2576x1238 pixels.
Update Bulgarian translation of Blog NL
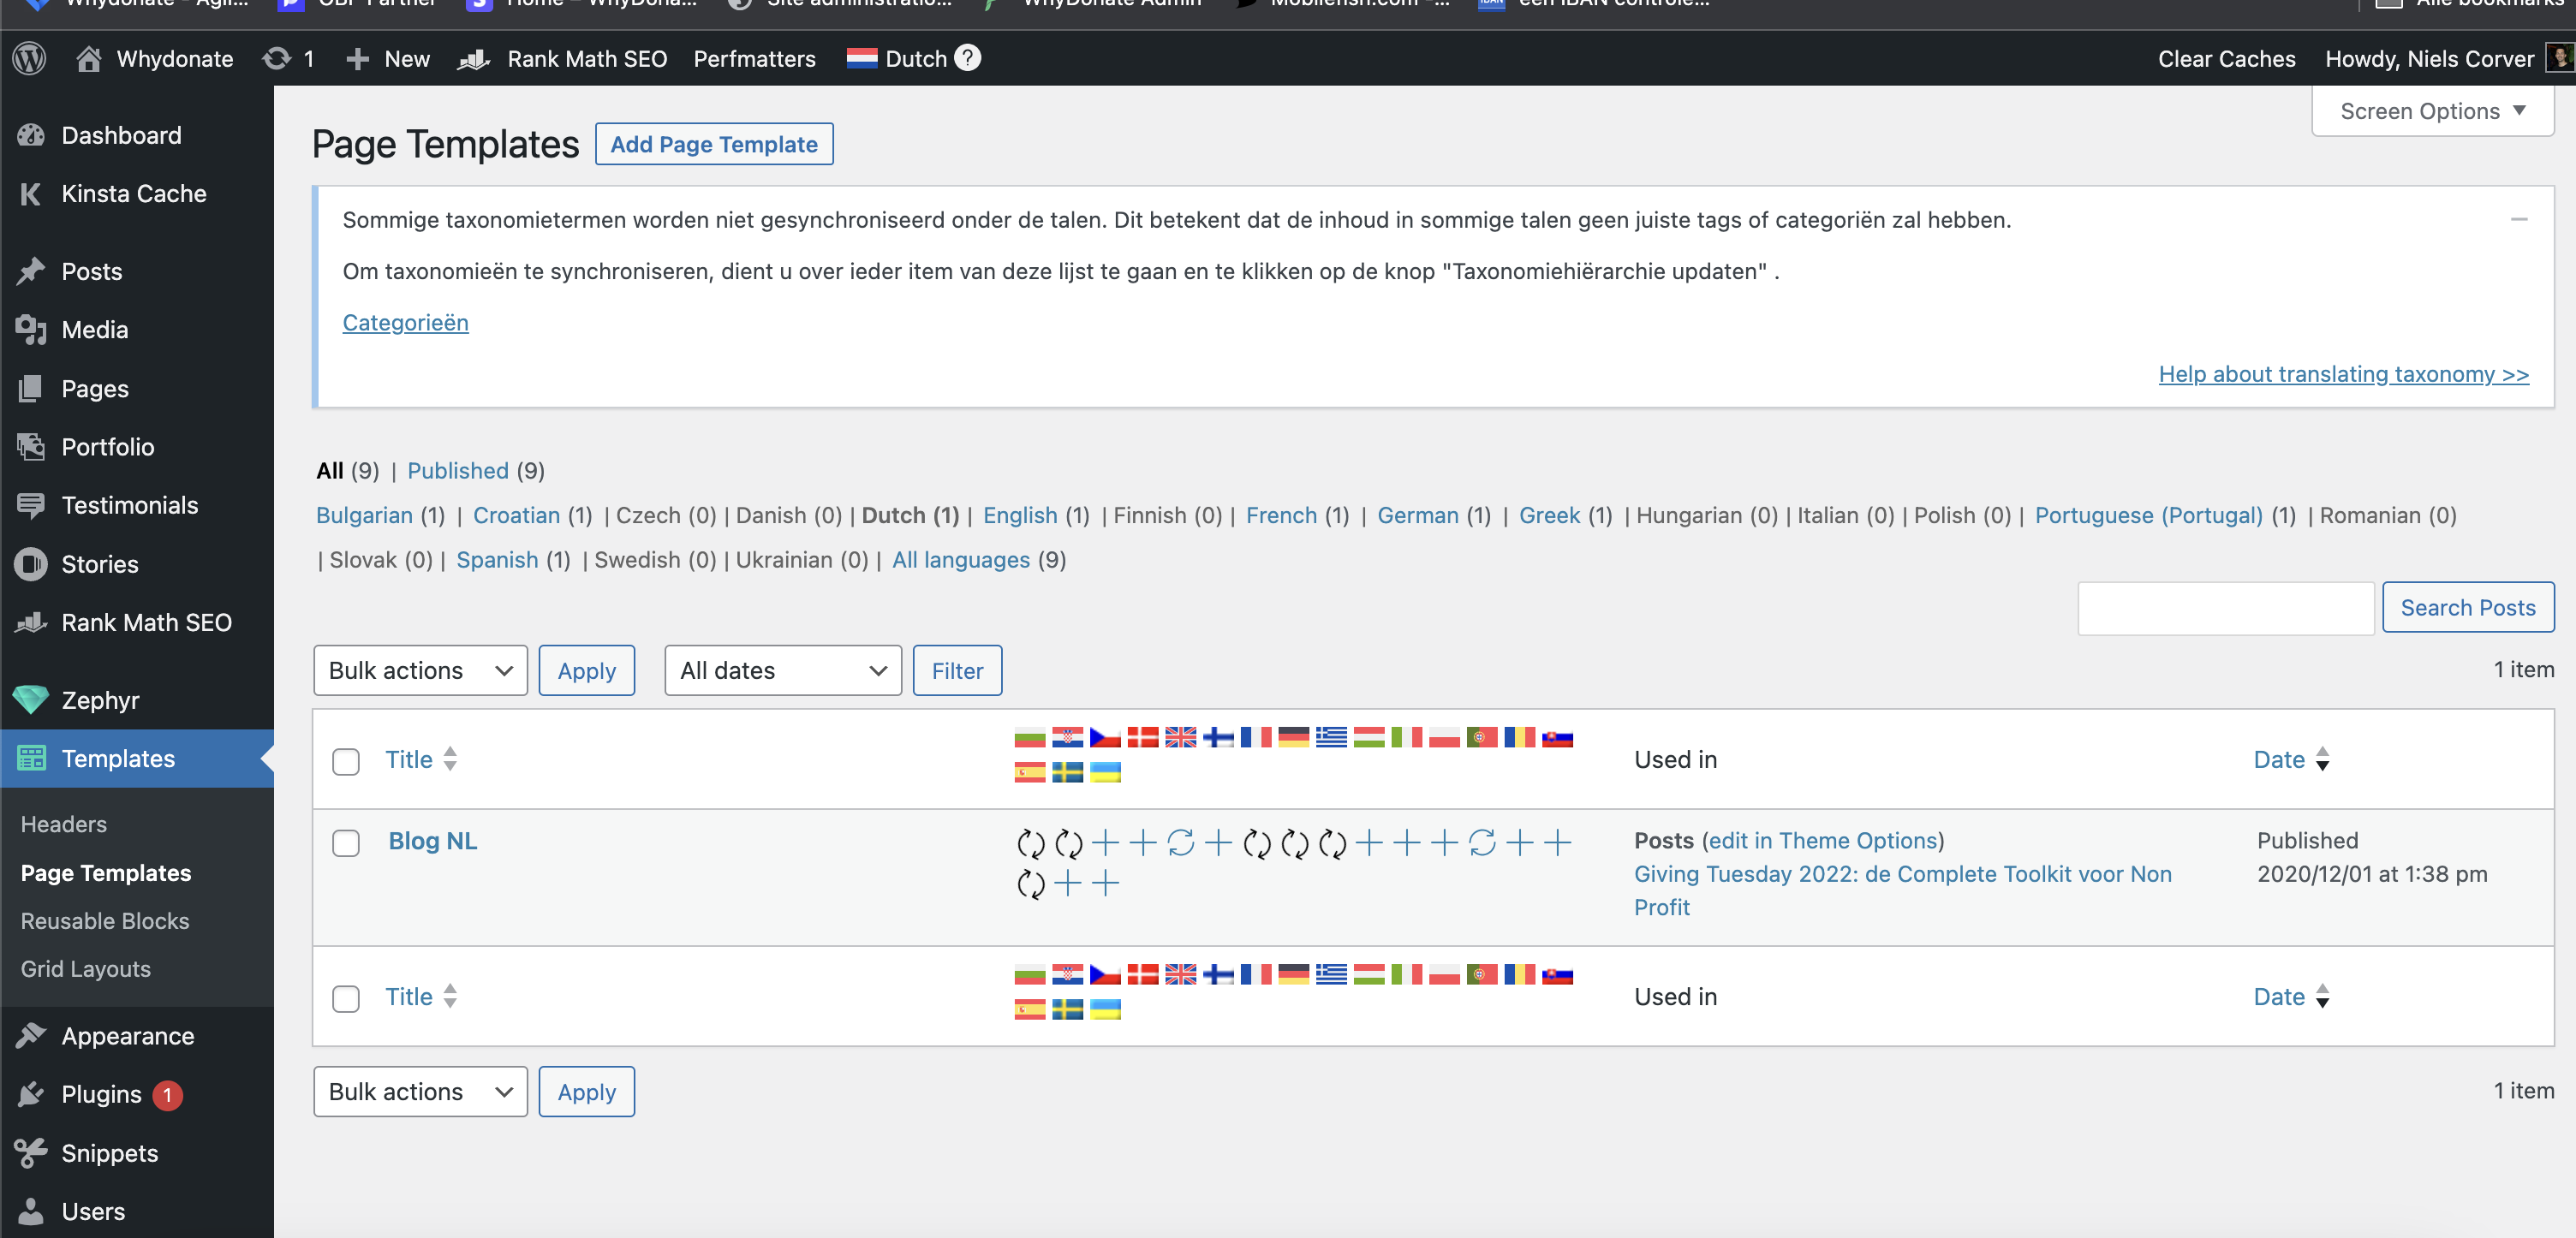tap(1030, 844)
